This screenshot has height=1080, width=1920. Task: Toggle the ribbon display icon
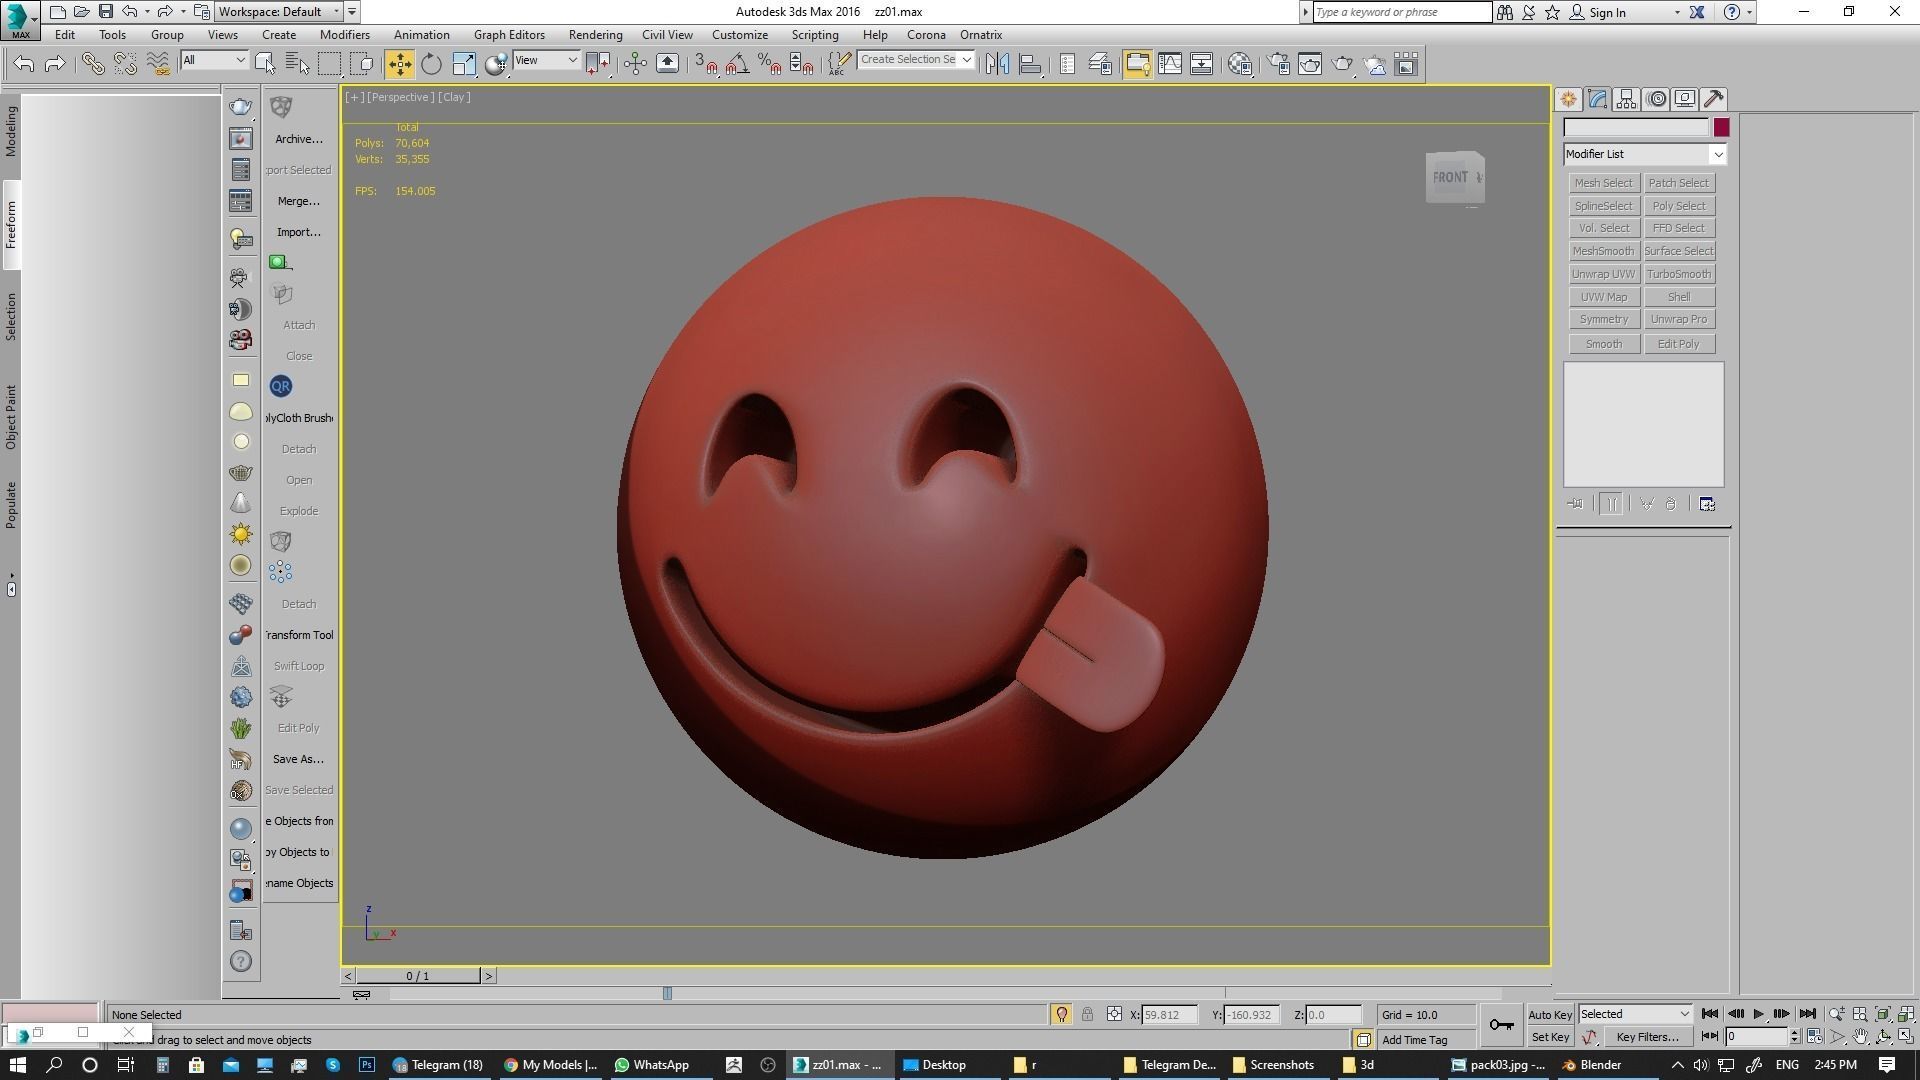point(1136,64)
